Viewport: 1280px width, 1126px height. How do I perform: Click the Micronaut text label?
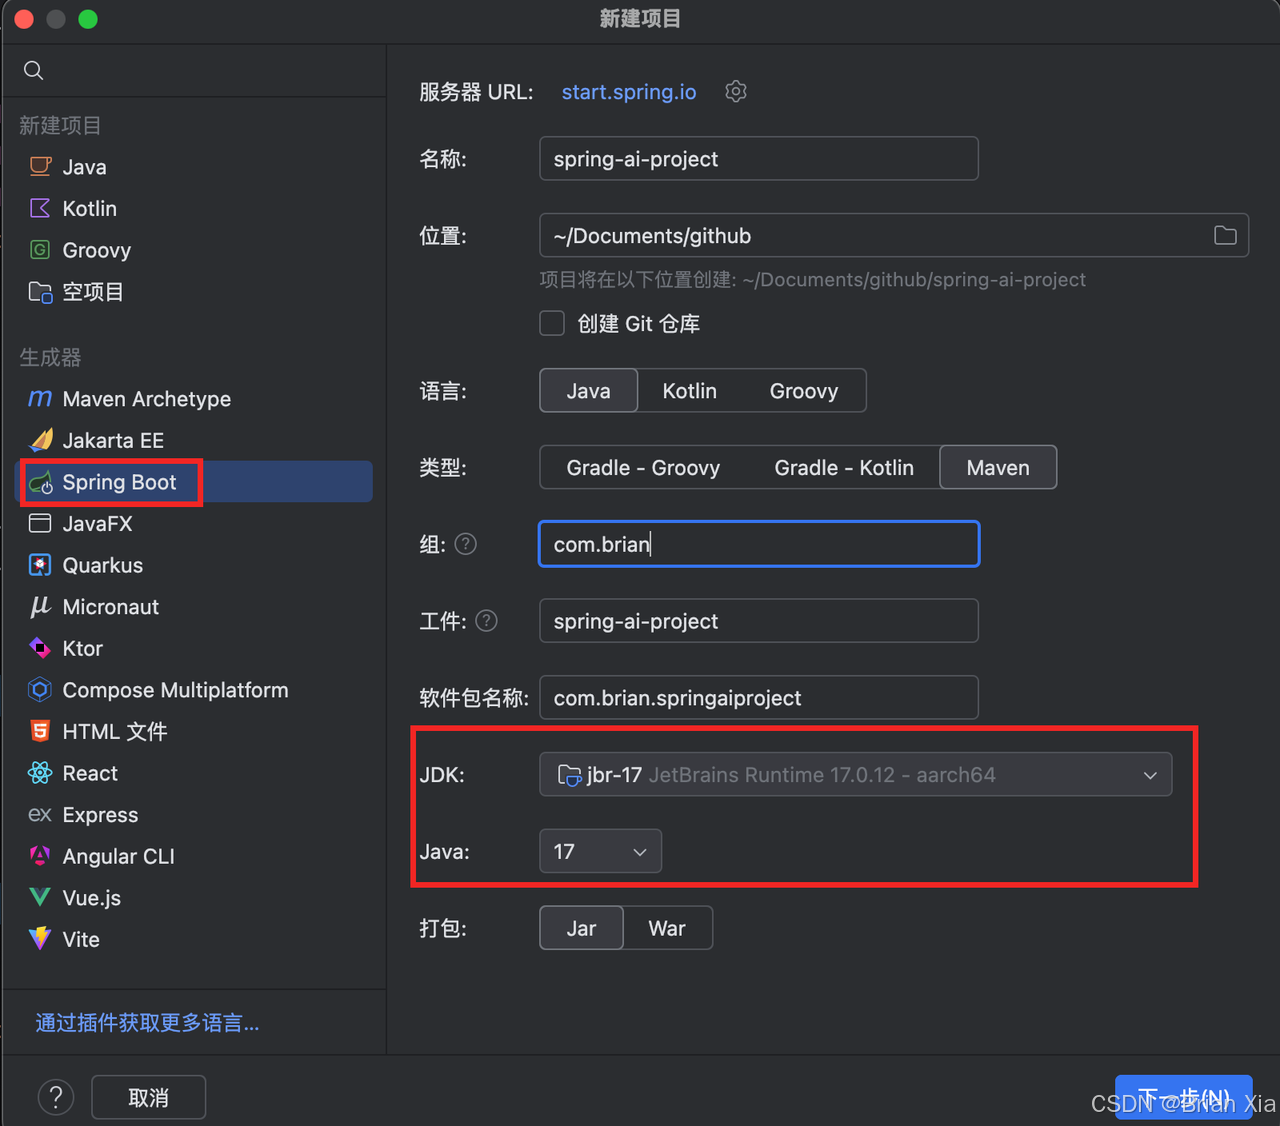click(111, 607)
